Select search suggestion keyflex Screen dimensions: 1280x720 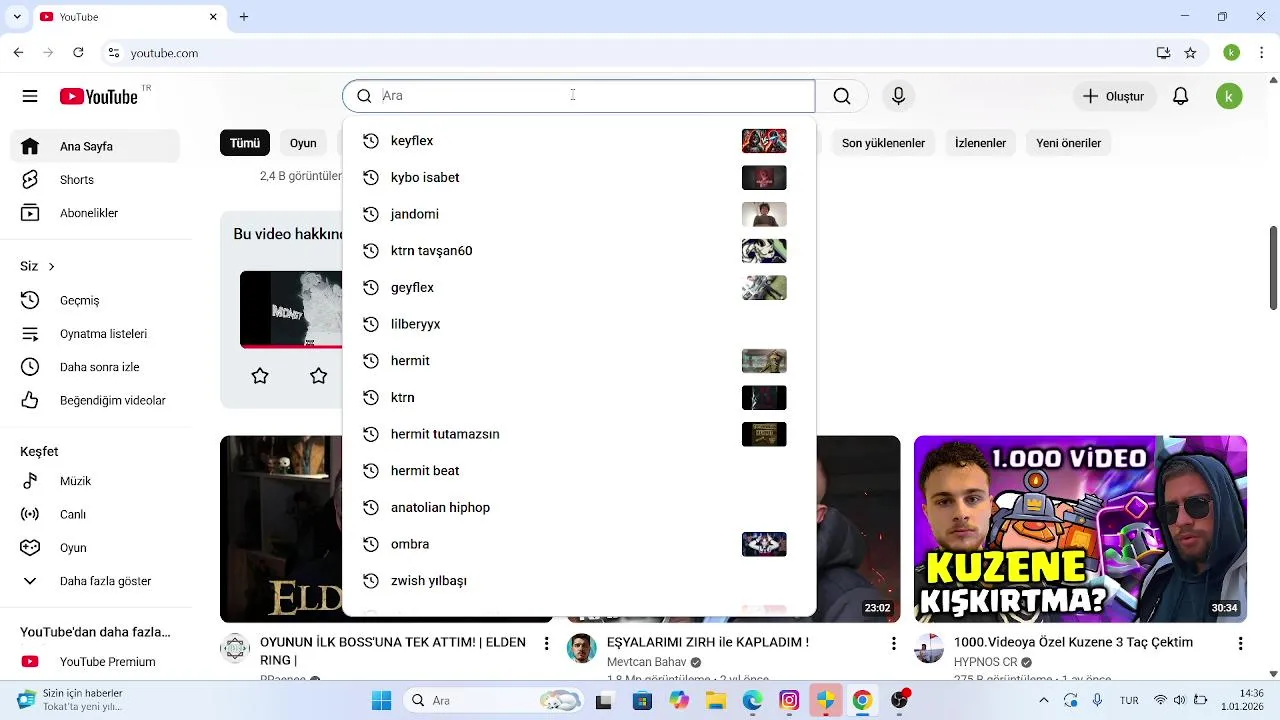579,141
